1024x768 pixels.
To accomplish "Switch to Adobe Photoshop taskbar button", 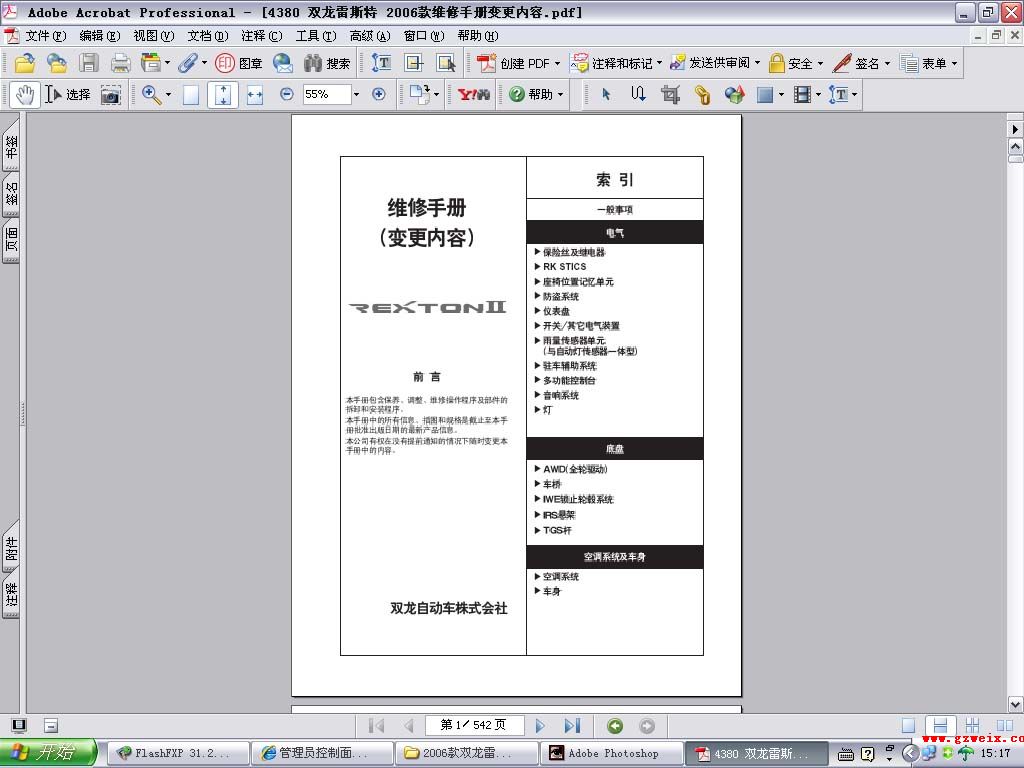I will click(x=612, y=753).
